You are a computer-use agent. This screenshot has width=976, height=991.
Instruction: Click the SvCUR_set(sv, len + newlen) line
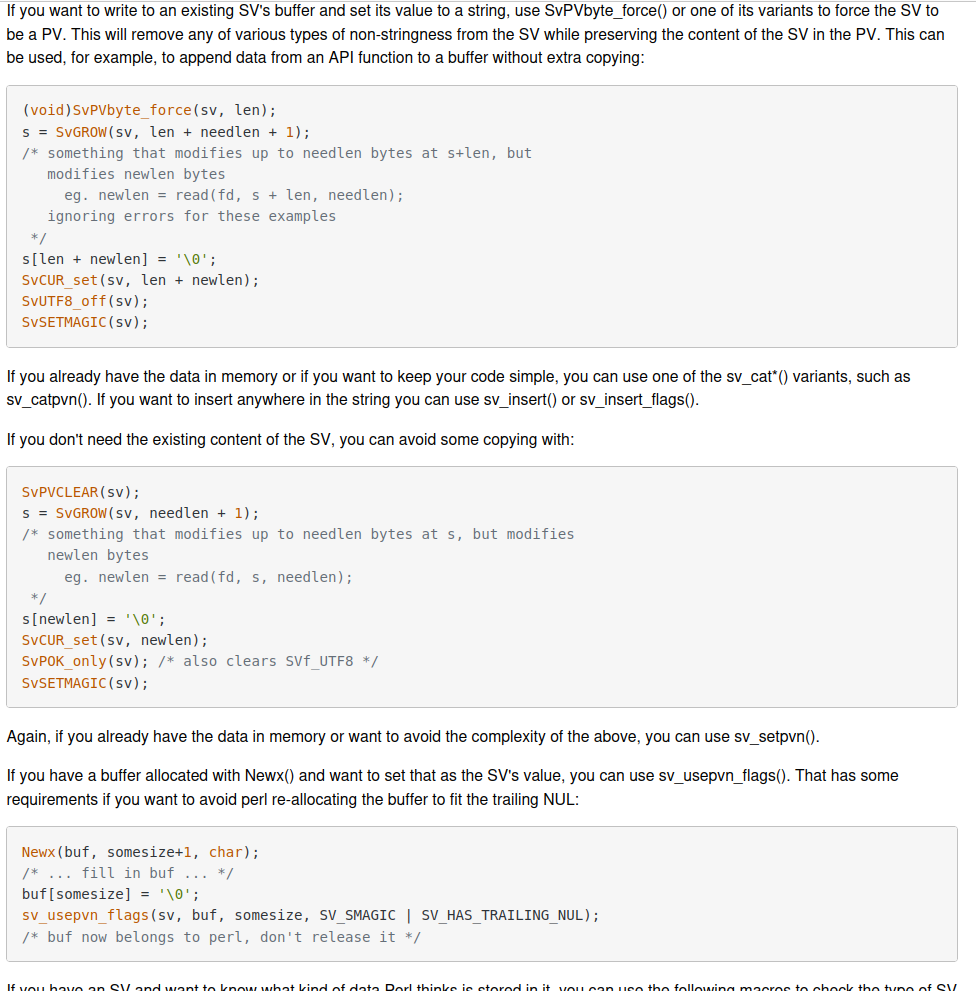(140, 280)
